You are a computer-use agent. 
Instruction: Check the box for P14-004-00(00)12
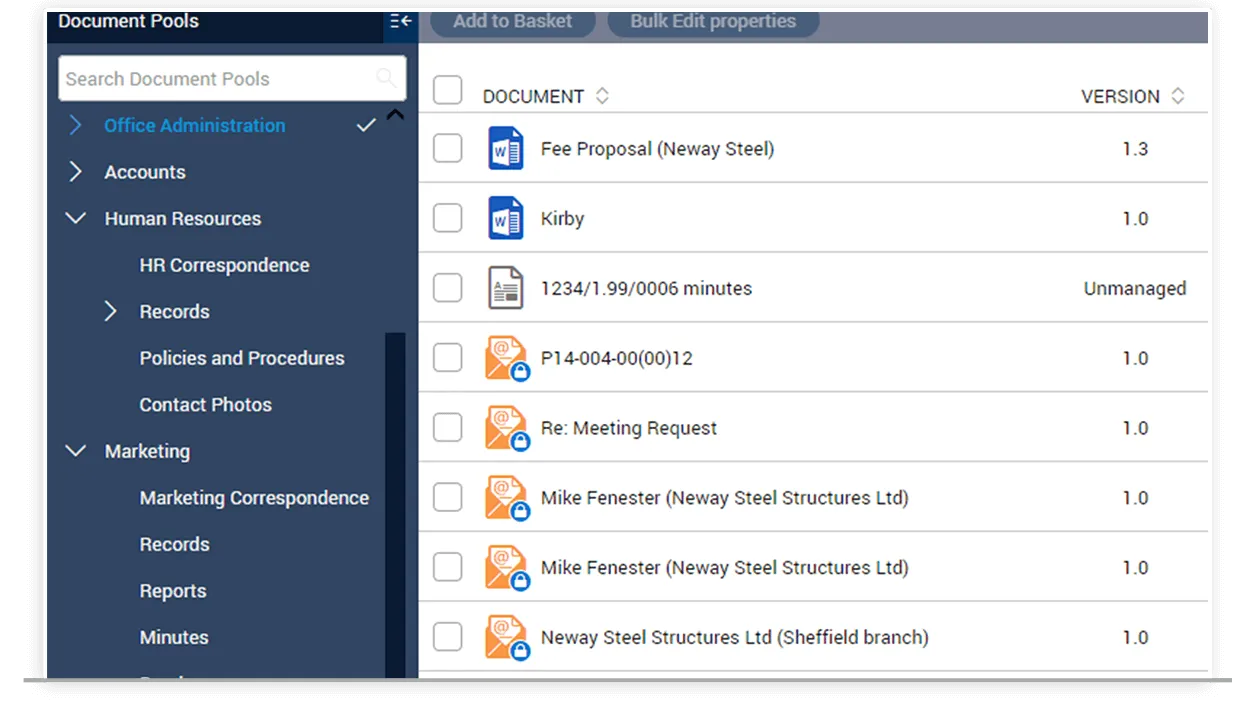click(447, 358)
